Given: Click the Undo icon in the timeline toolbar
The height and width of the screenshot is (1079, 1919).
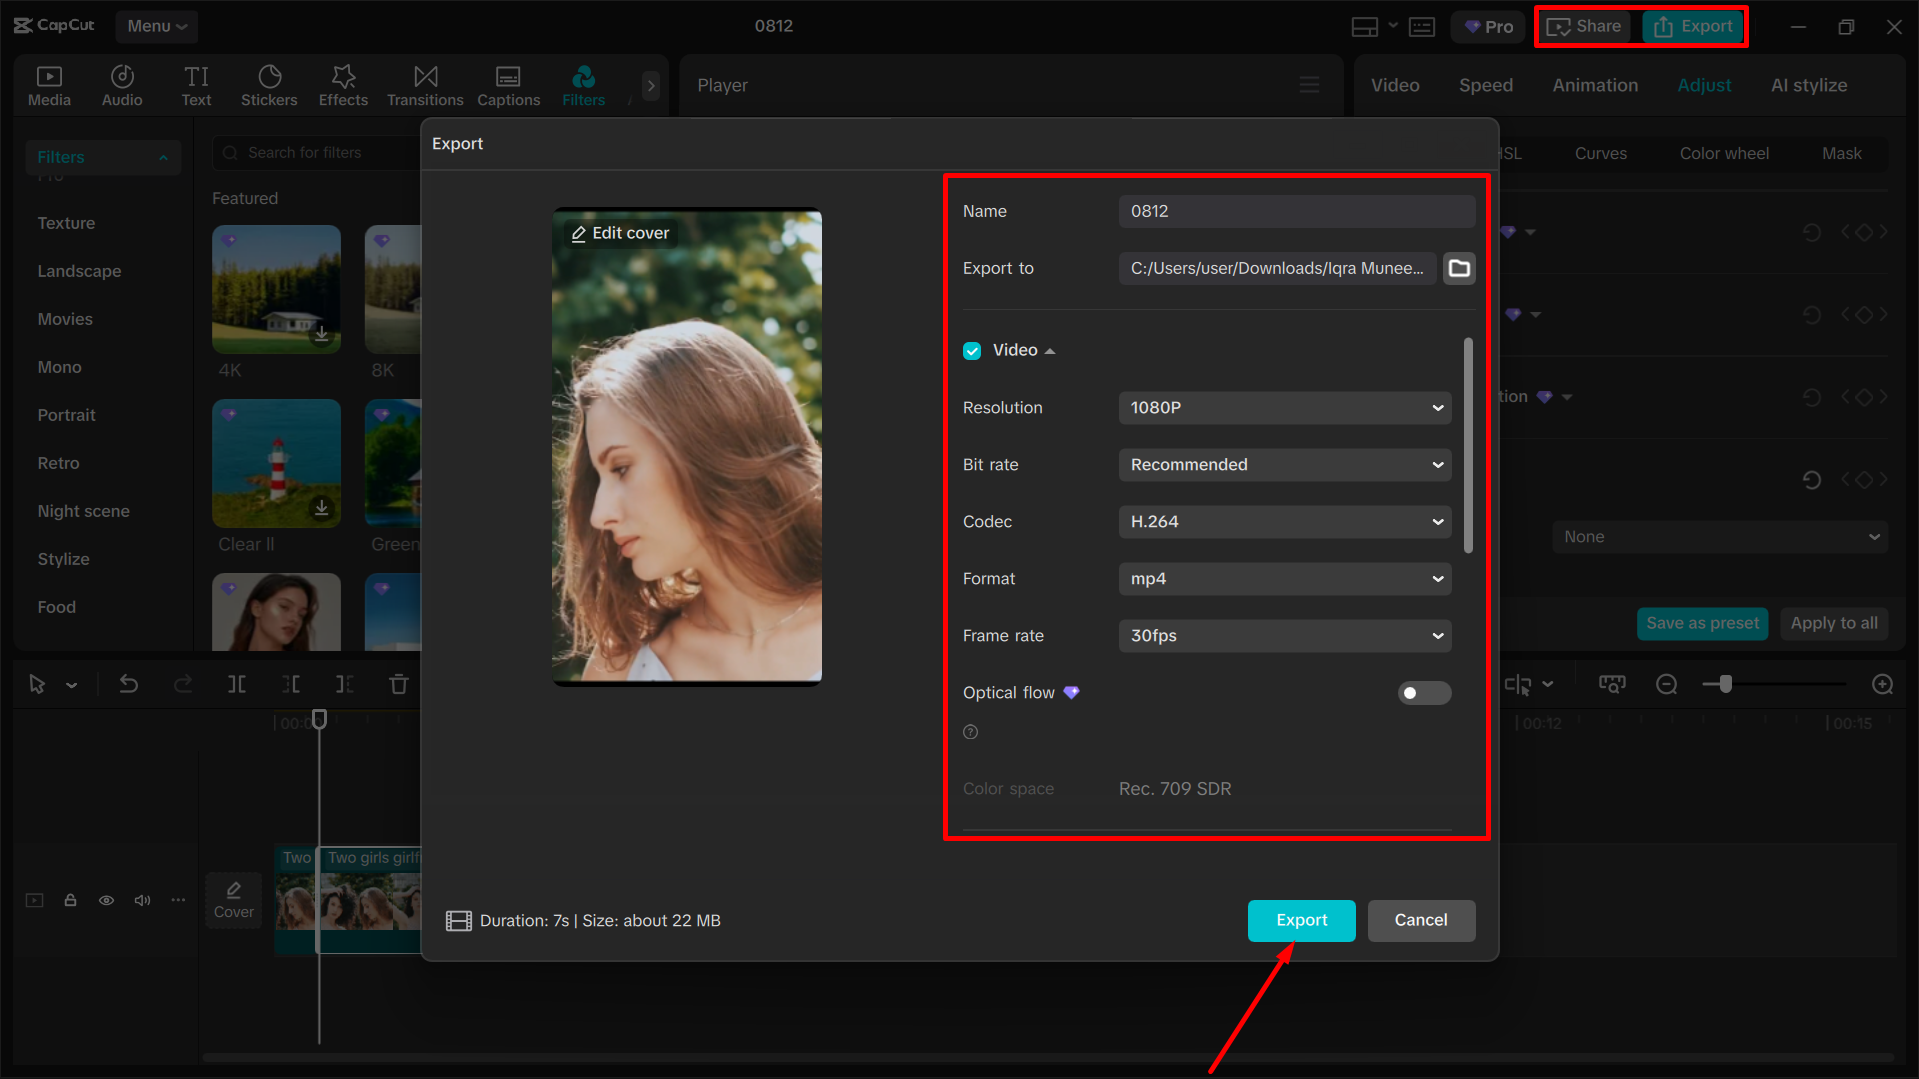Looking at the screenshot, I should pyautogui.click(x=129, y=684).
